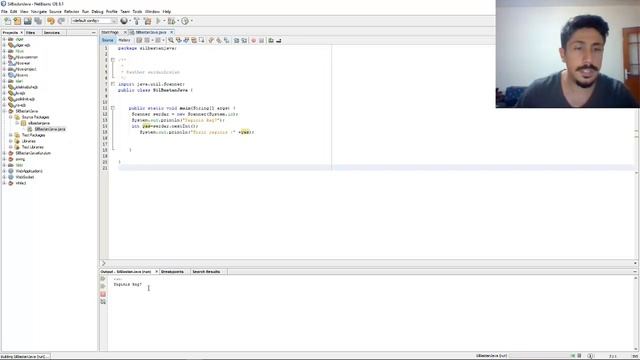Click the Output panel vertical scrollbar
The image size is (640, 360).
636,313
